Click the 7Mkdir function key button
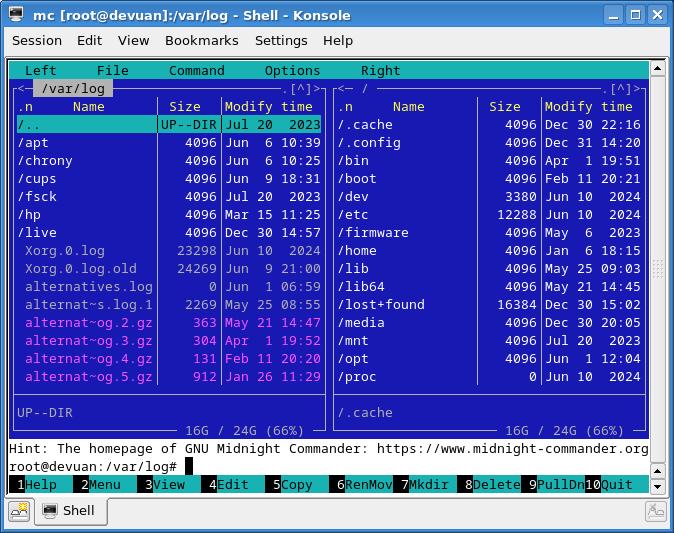 [x=425, y=484]
